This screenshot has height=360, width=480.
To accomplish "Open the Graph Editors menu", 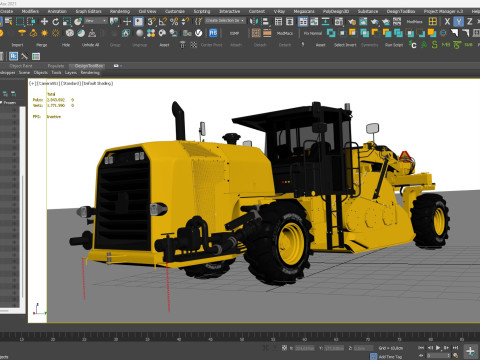I will [88, 11].
